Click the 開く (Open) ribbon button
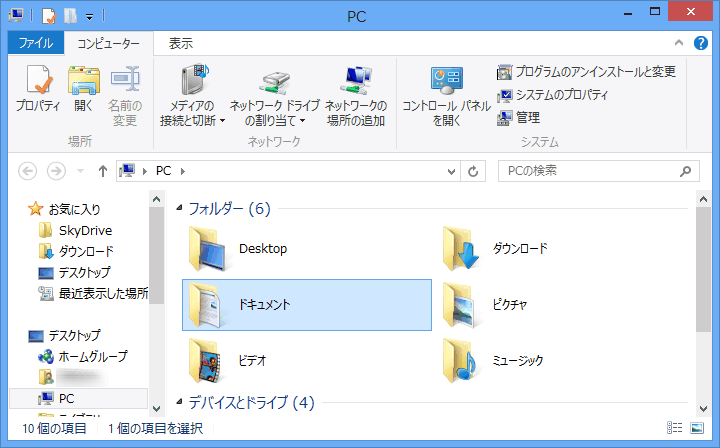The width and height of the screenshot is (720, 448). point(84,88)
